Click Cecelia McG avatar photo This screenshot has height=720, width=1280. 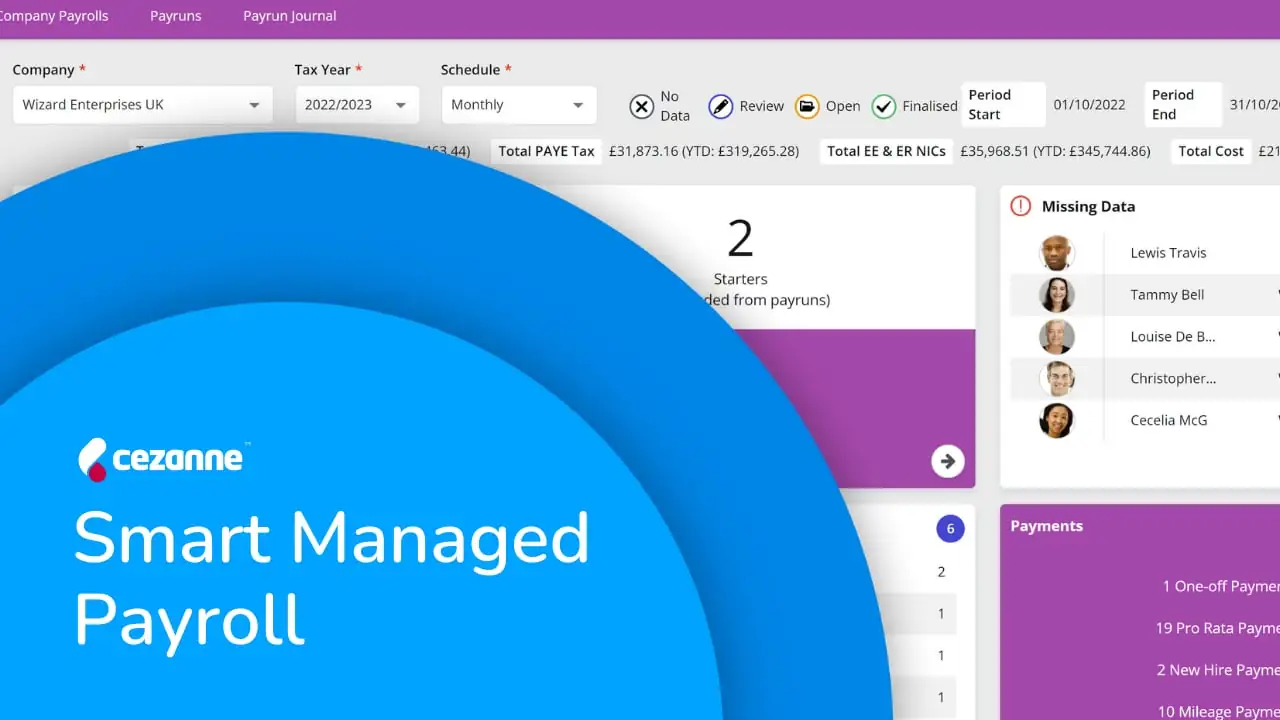tap(1056, 421)
